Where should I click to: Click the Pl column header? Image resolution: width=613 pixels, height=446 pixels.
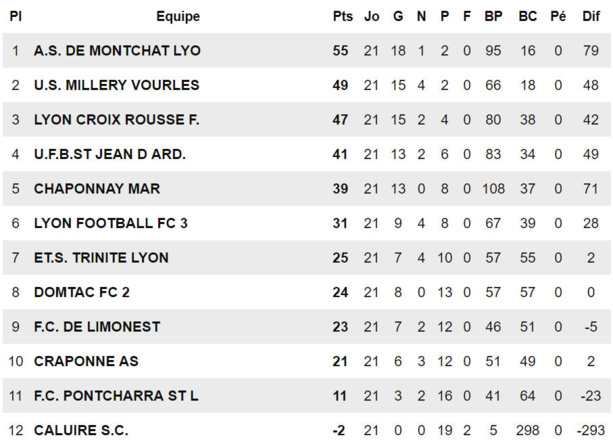click(16, 16)
